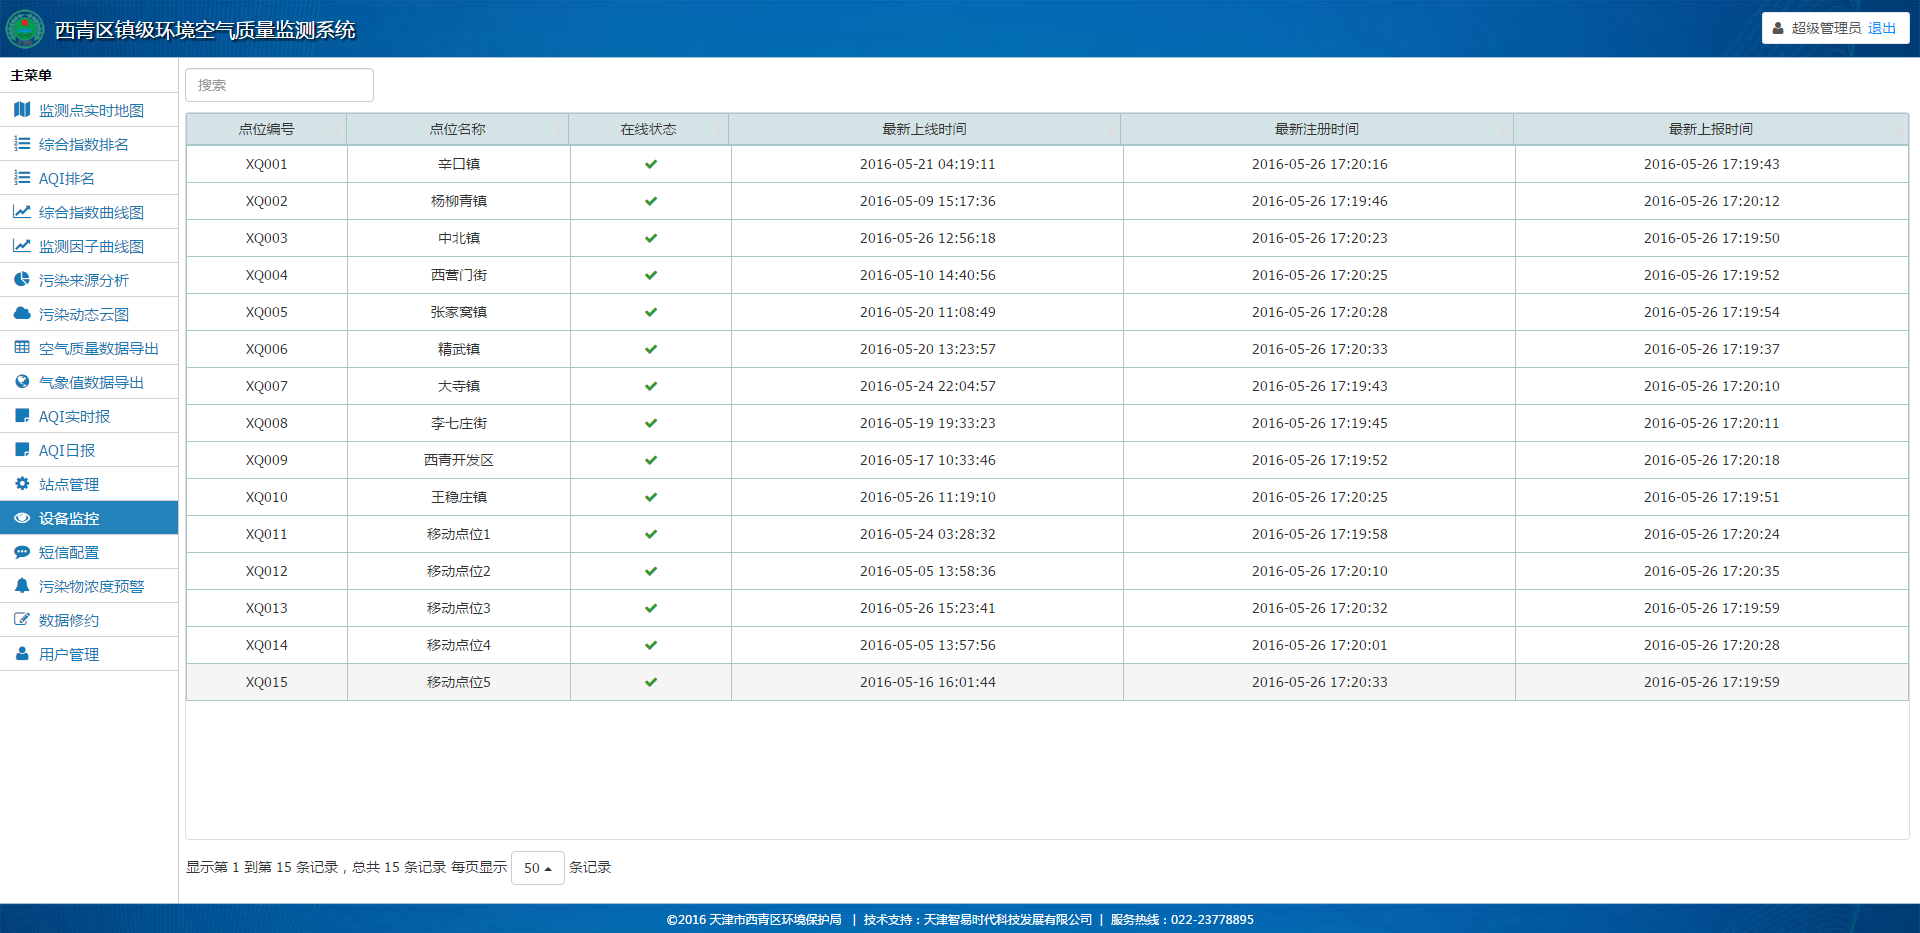This screenshot has height=933, width=1920.
Task: Click the edit icon beside 数据修约
Action: (x=22, y=620)
